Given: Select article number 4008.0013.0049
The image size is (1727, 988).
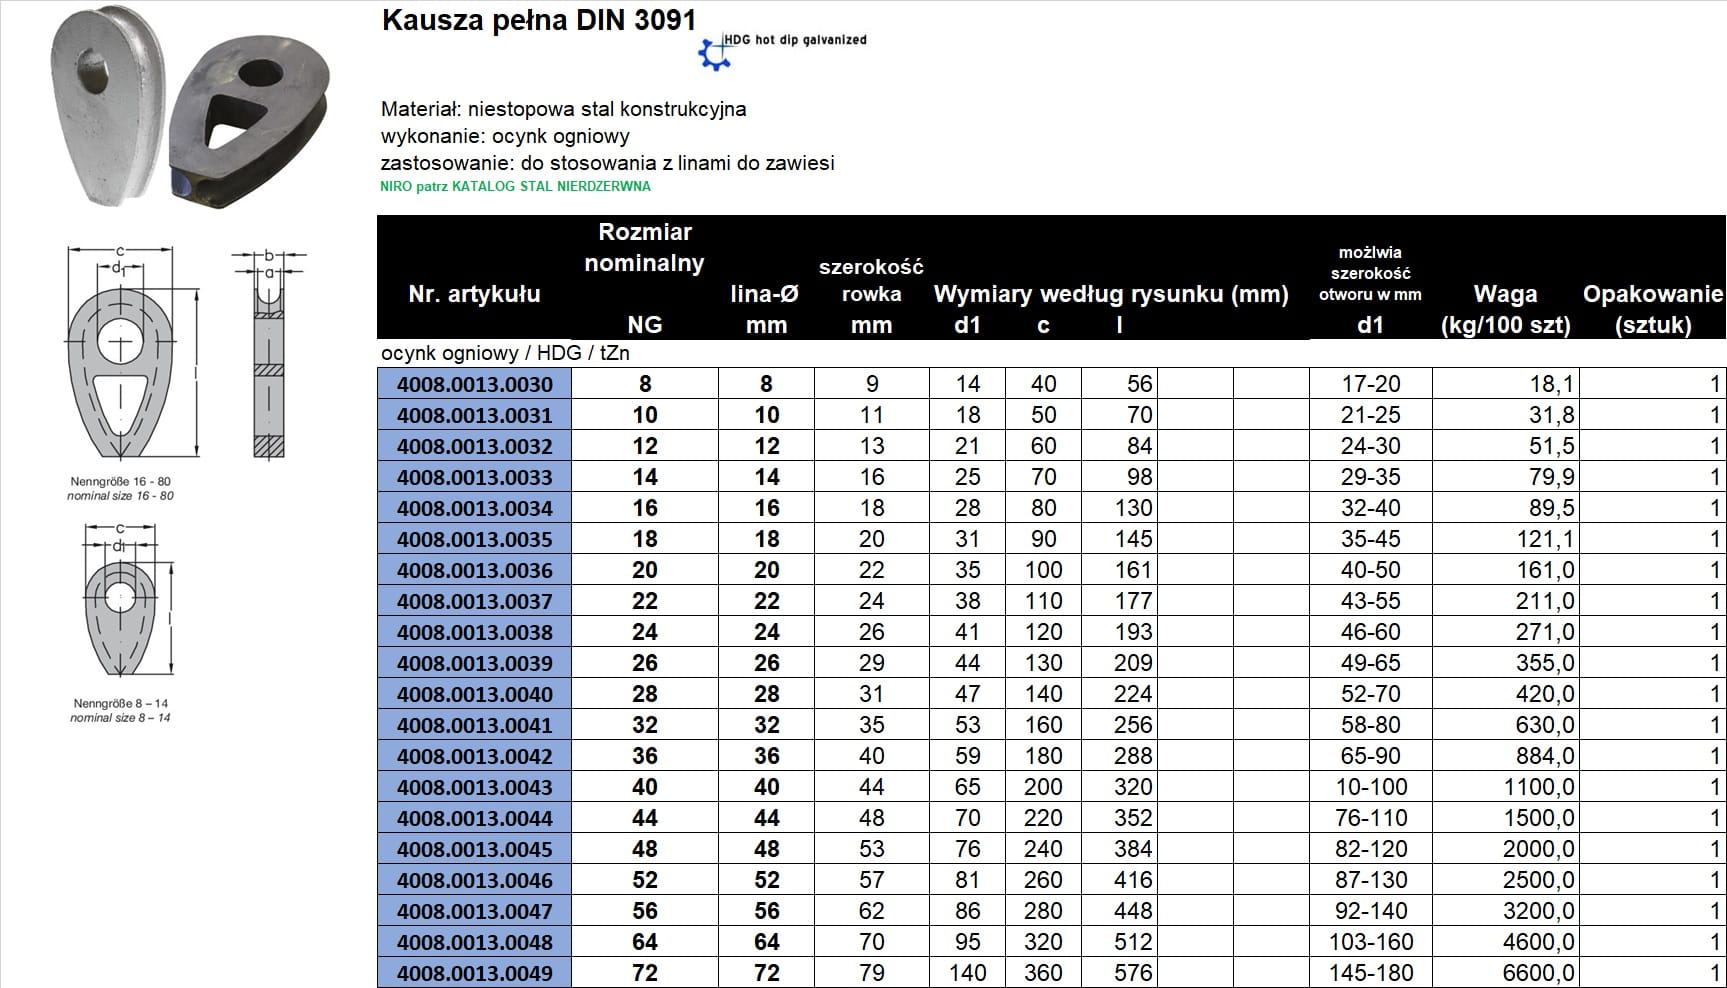Looking at the screenshot, I should 474,973.
